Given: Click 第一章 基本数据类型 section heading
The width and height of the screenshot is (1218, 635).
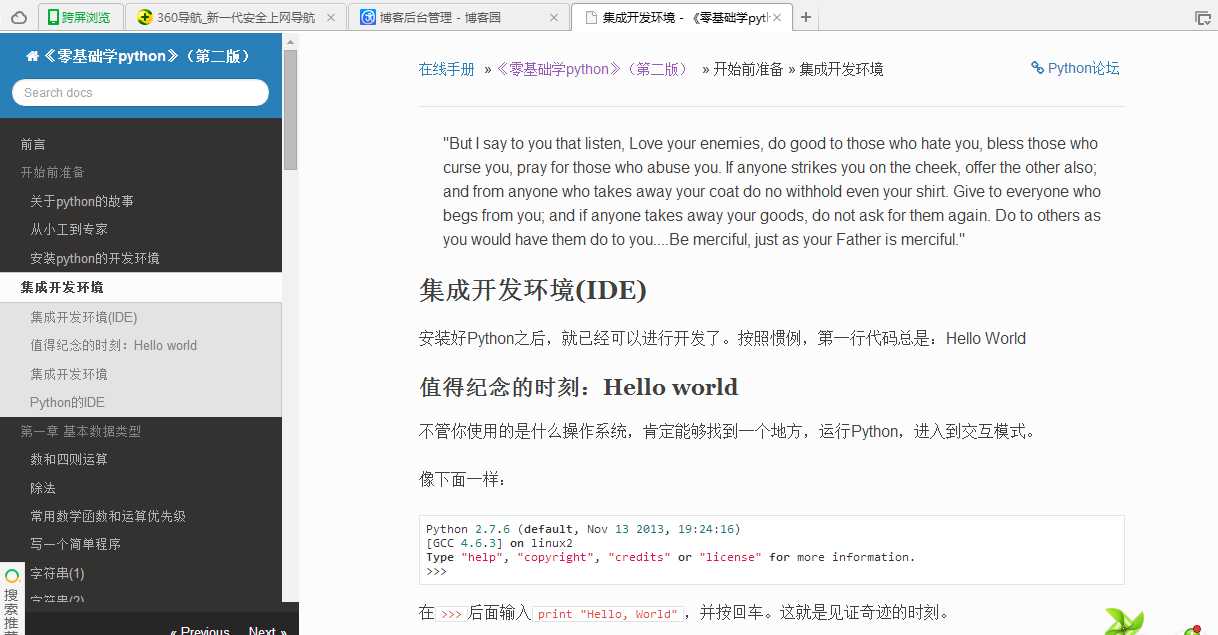Looking at the screenshot, I should [81, 431].
